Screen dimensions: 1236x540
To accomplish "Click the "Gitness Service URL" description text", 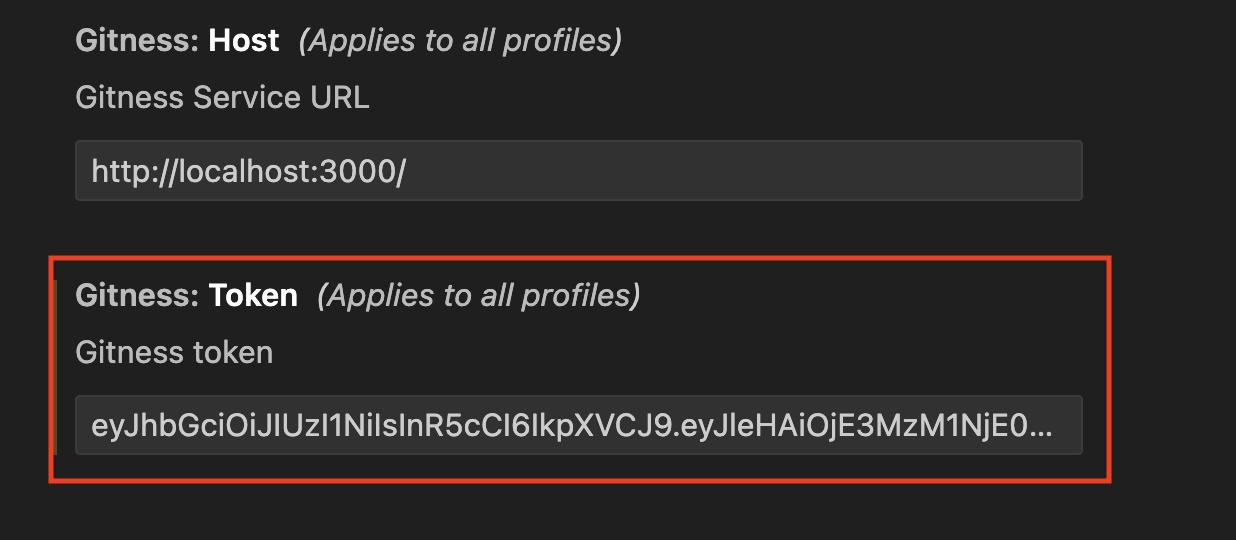I will (222, 98).
